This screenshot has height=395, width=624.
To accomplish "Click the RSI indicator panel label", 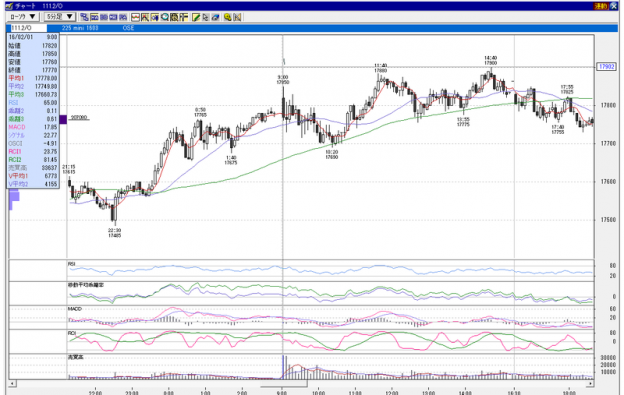I will [x=72, y=264].
